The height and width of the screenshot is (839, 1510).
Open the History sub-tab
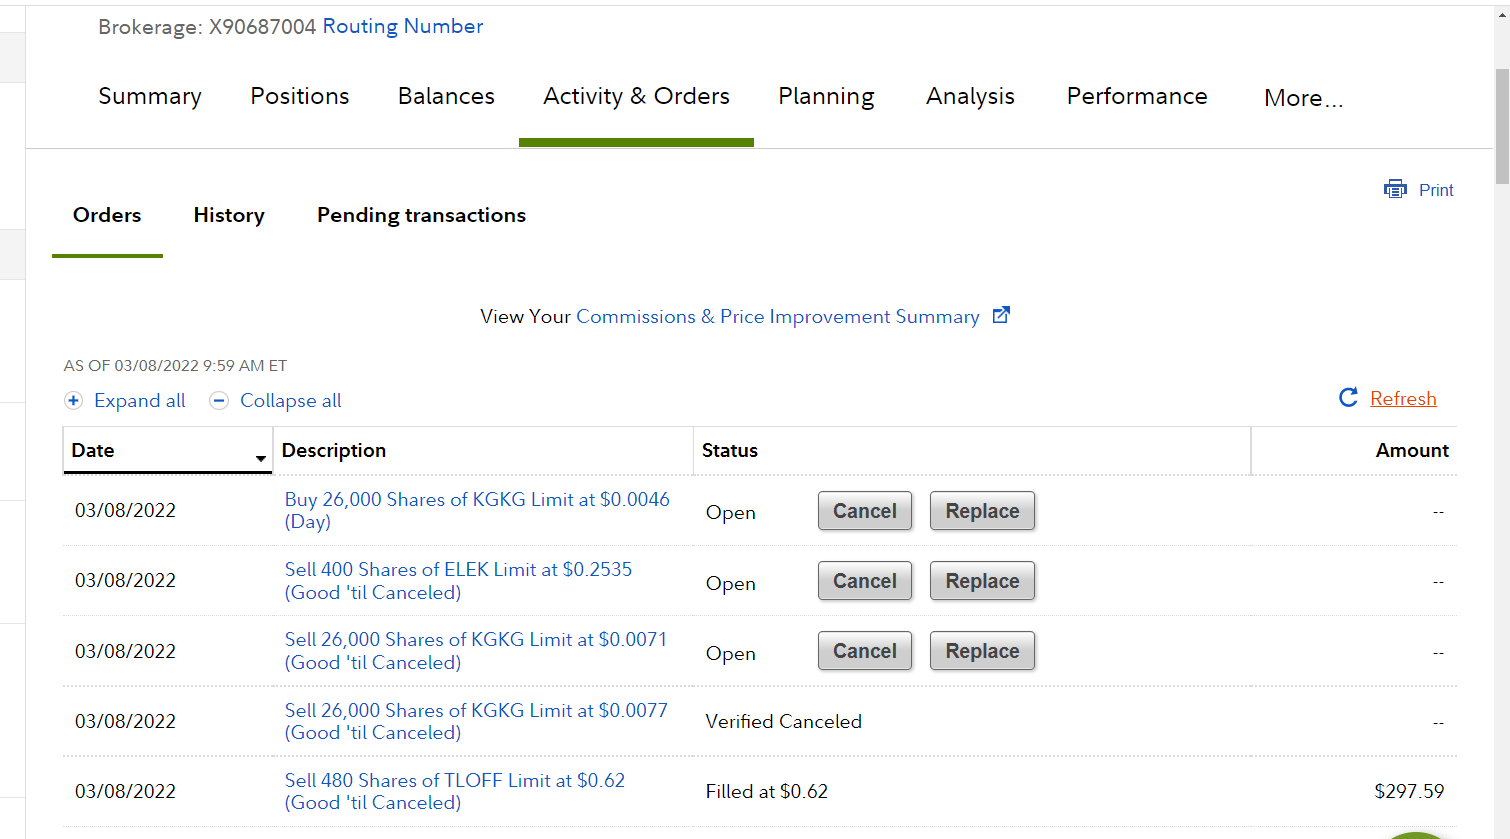(229, 215)
